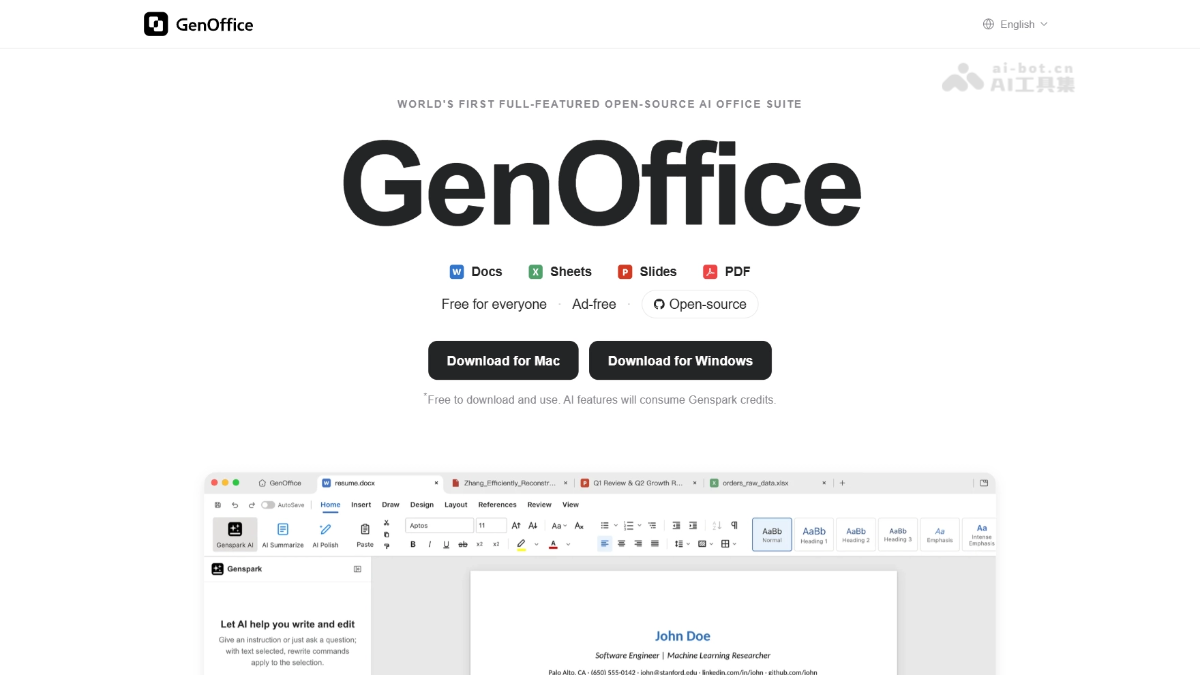Click the decrease font size icon

click(x=533, y=525)
